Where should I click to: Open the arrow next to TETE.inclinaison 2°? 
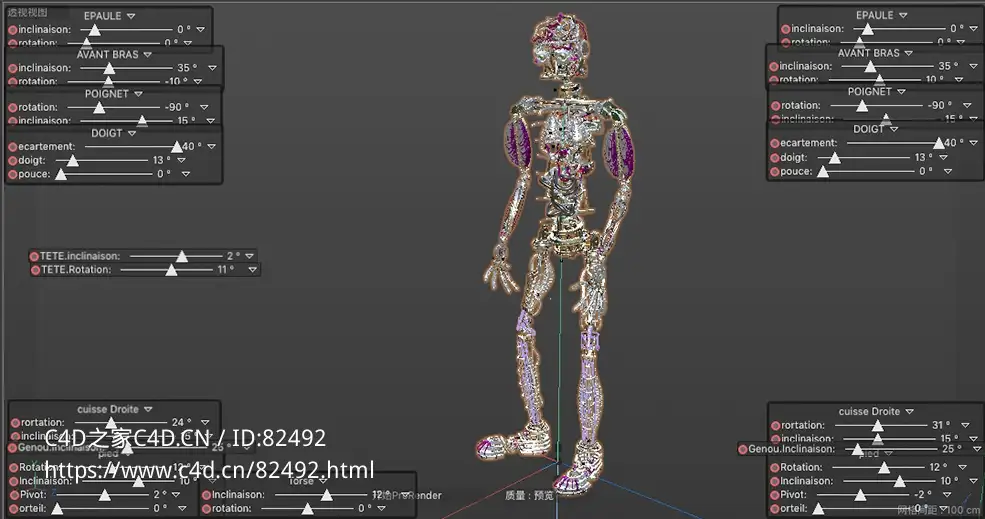(x=250, y=256)
